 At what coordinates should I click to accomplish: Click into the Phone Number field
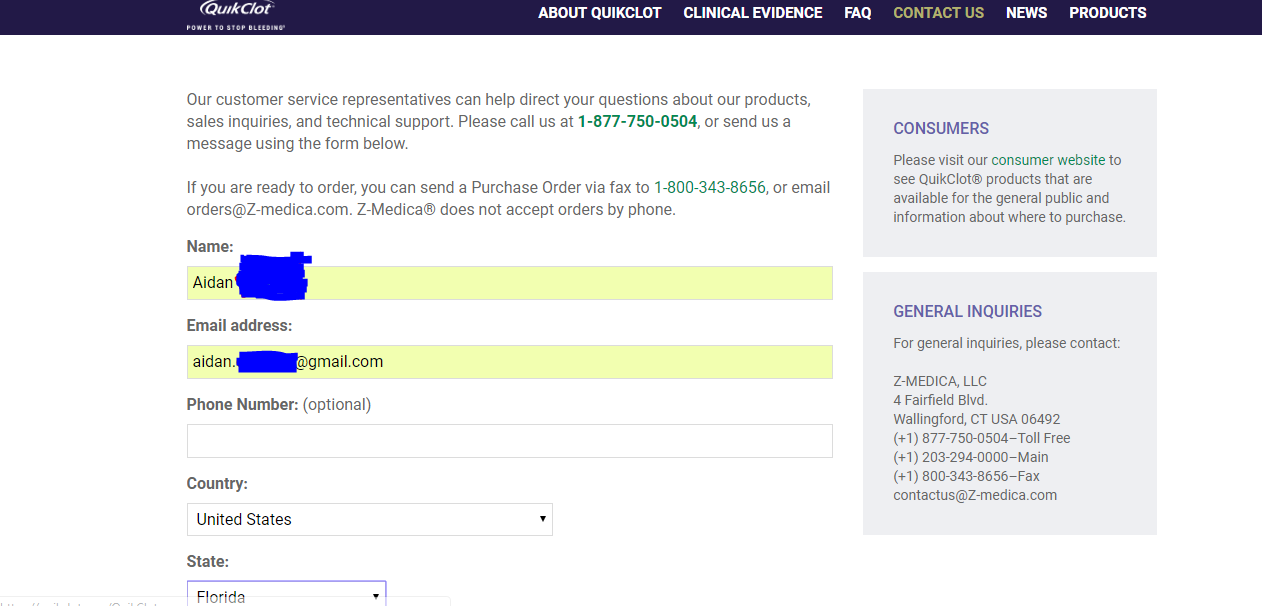509,441
